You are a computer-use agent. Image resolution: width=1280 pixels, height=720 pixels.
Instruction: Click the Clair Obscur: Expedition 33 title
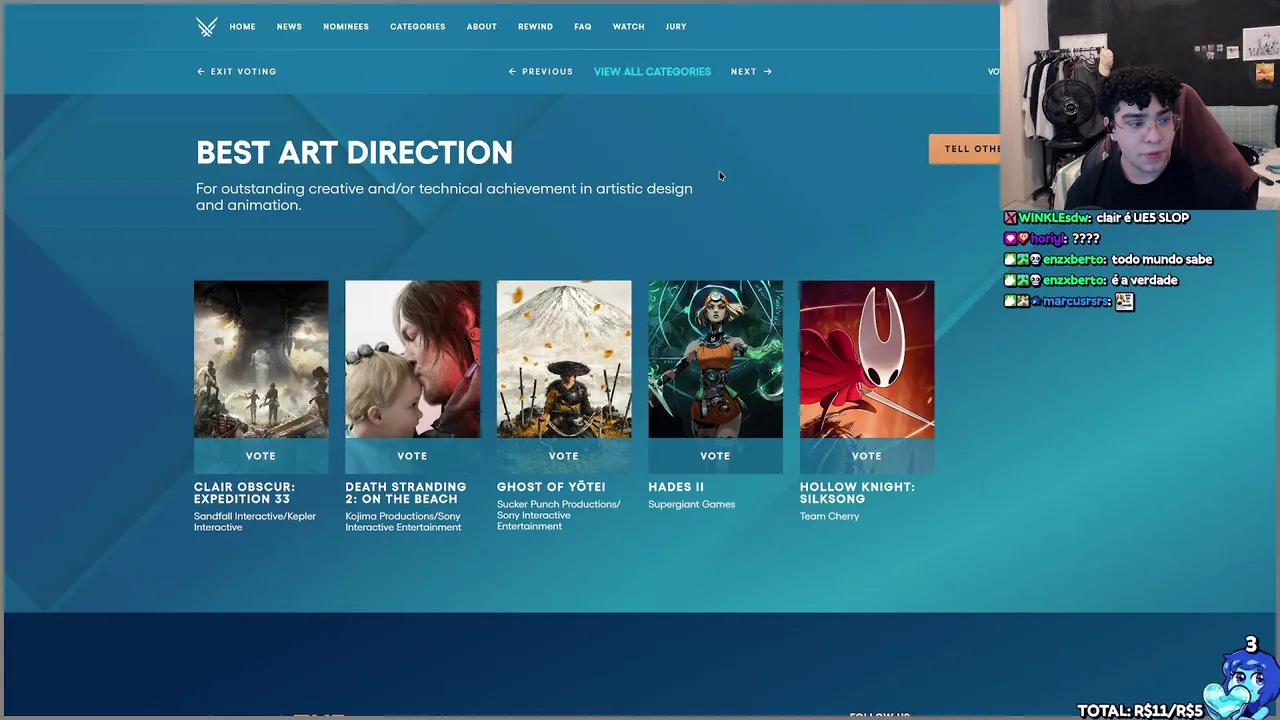pyautogui.click(x=244, y=493)
